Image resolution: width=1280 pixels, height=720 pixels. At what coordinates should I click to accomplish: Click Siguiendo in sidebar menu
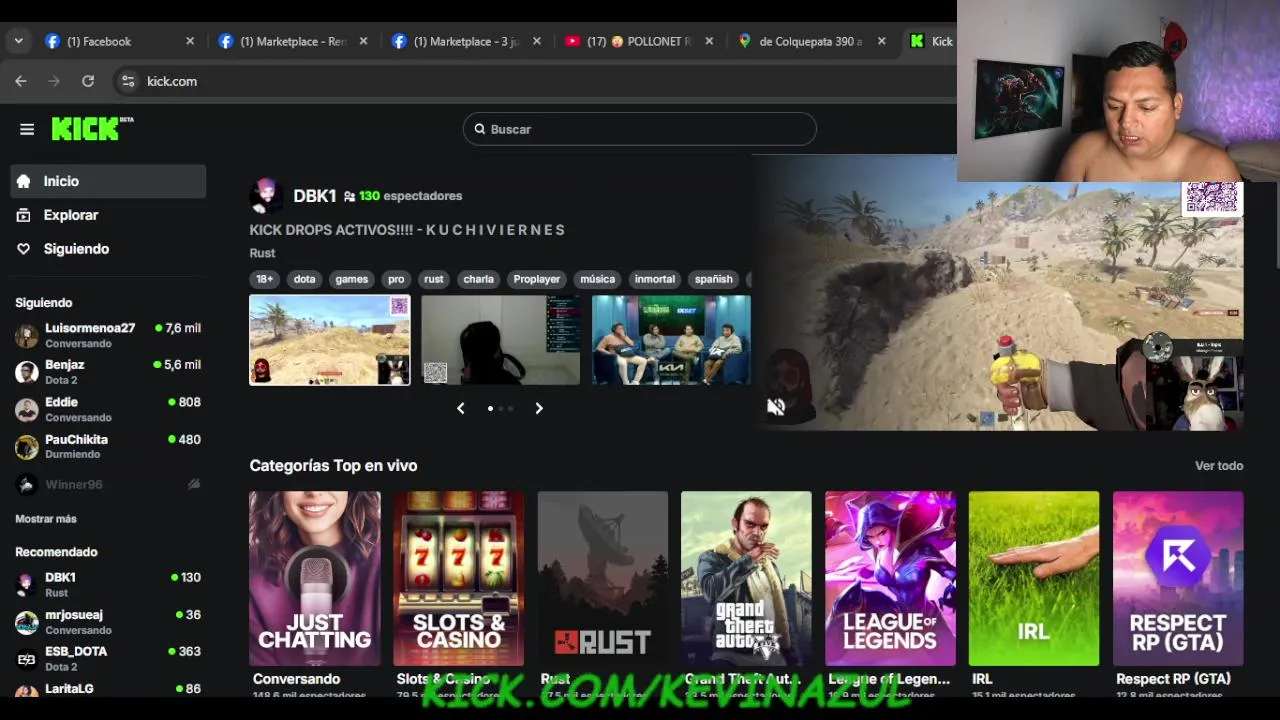108,249
